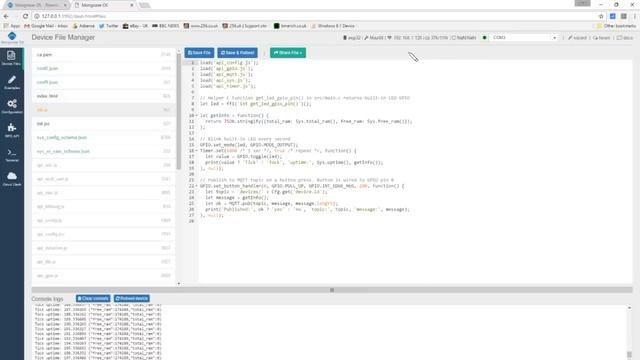This screenshot has width=640, height=360.
Task: Open the eBay UK bookmark
Action: [x=136, y=26]
